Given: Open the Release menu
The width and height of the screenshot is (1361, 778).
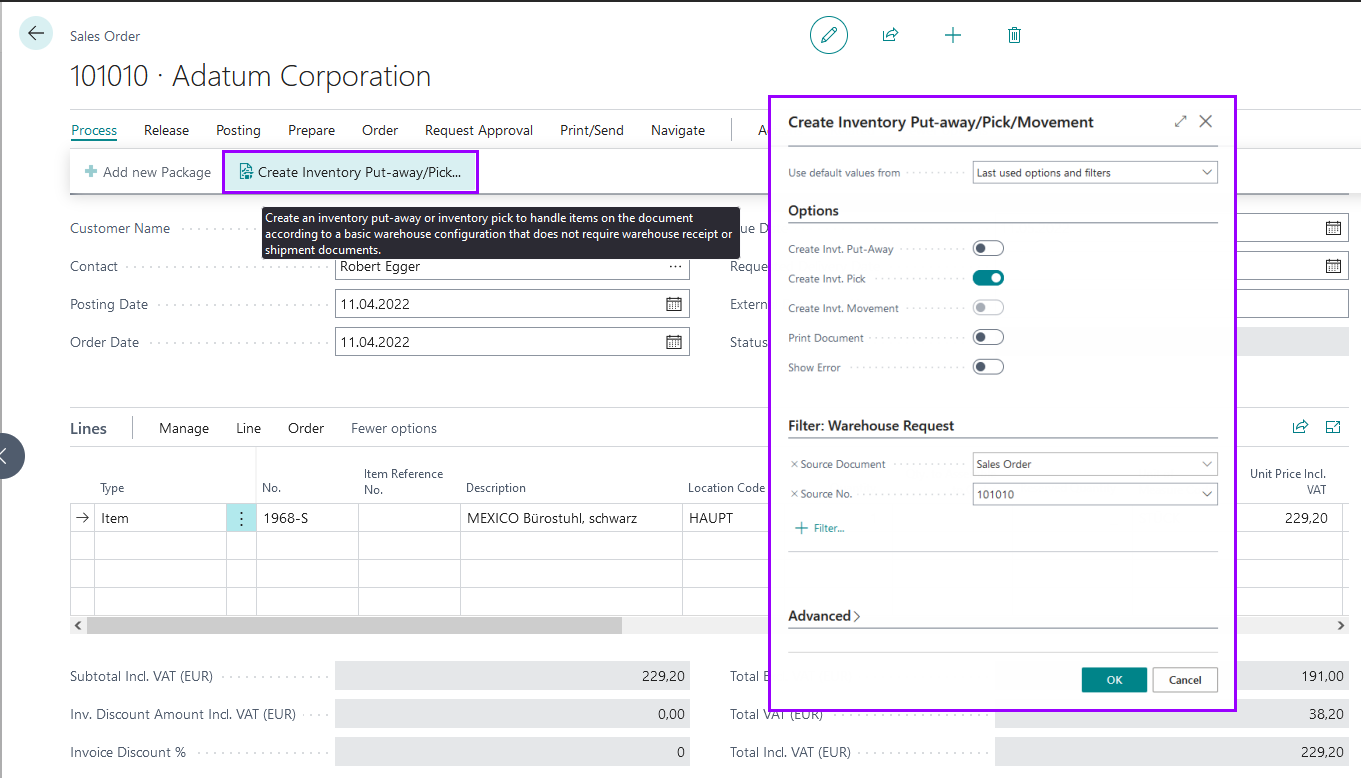Looking at the screenshot, I should click(166, 130).
